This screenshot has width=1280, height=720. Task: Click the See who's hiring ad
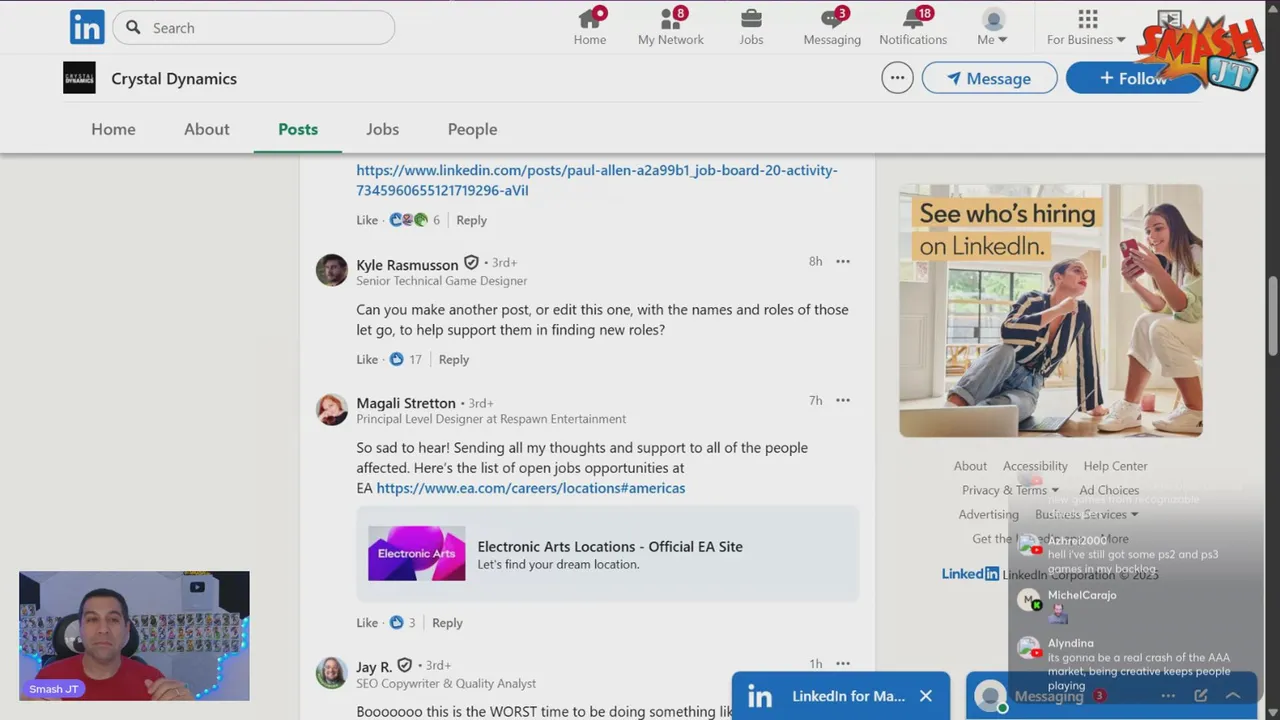coord(1050,310)
